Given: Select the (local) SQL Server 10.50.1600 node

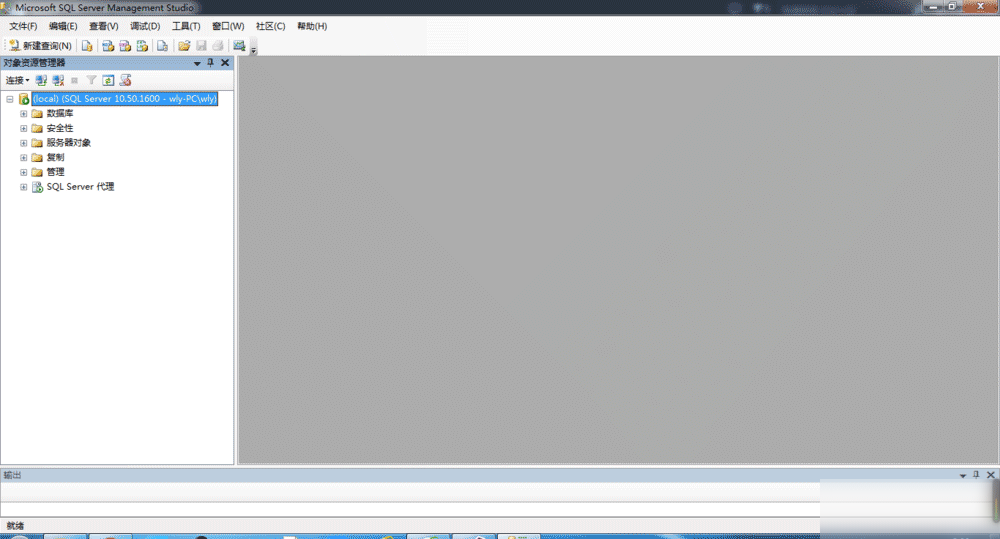Looking at the screenshot, I should [x=125, y=99].
